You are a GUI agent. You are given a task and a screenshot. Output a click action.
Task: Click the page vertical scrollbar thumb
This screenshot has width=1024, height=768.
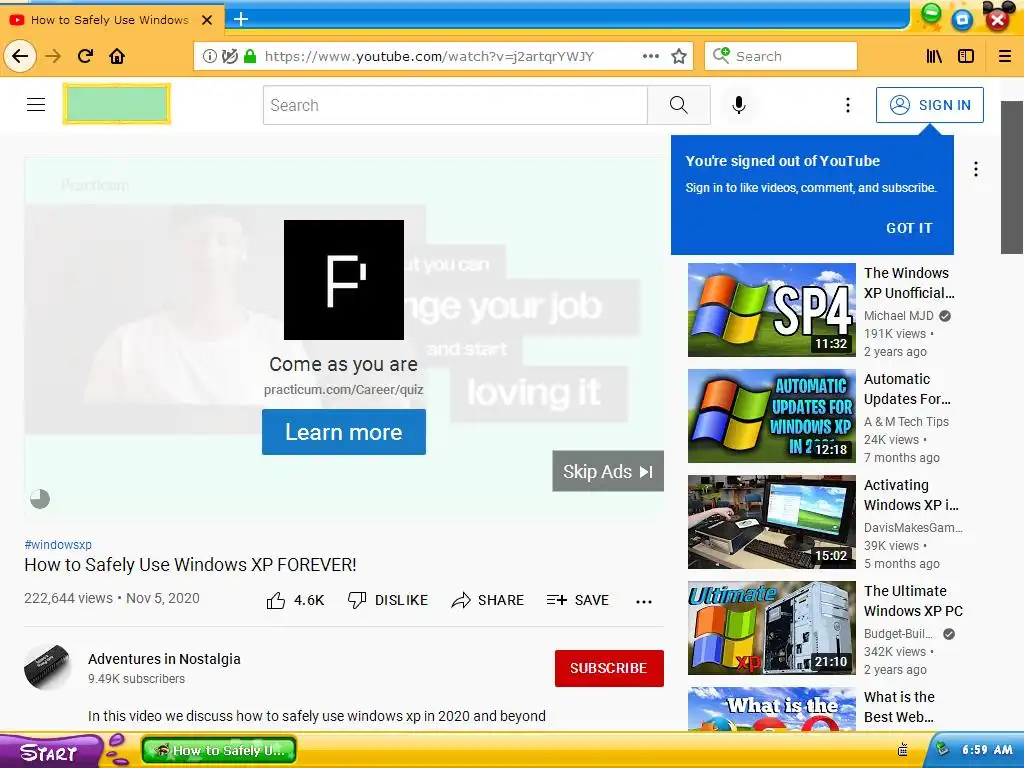(1012, 177)
